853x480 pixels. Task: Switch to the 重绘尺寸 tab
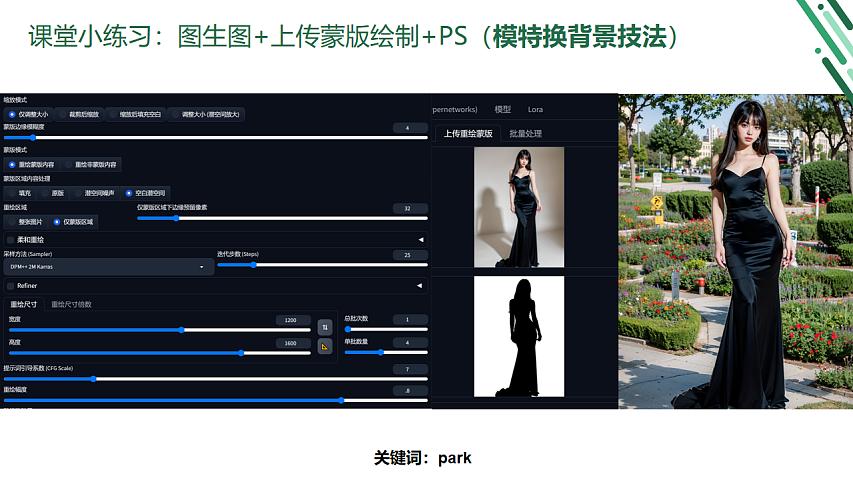(x=23, y=304)
